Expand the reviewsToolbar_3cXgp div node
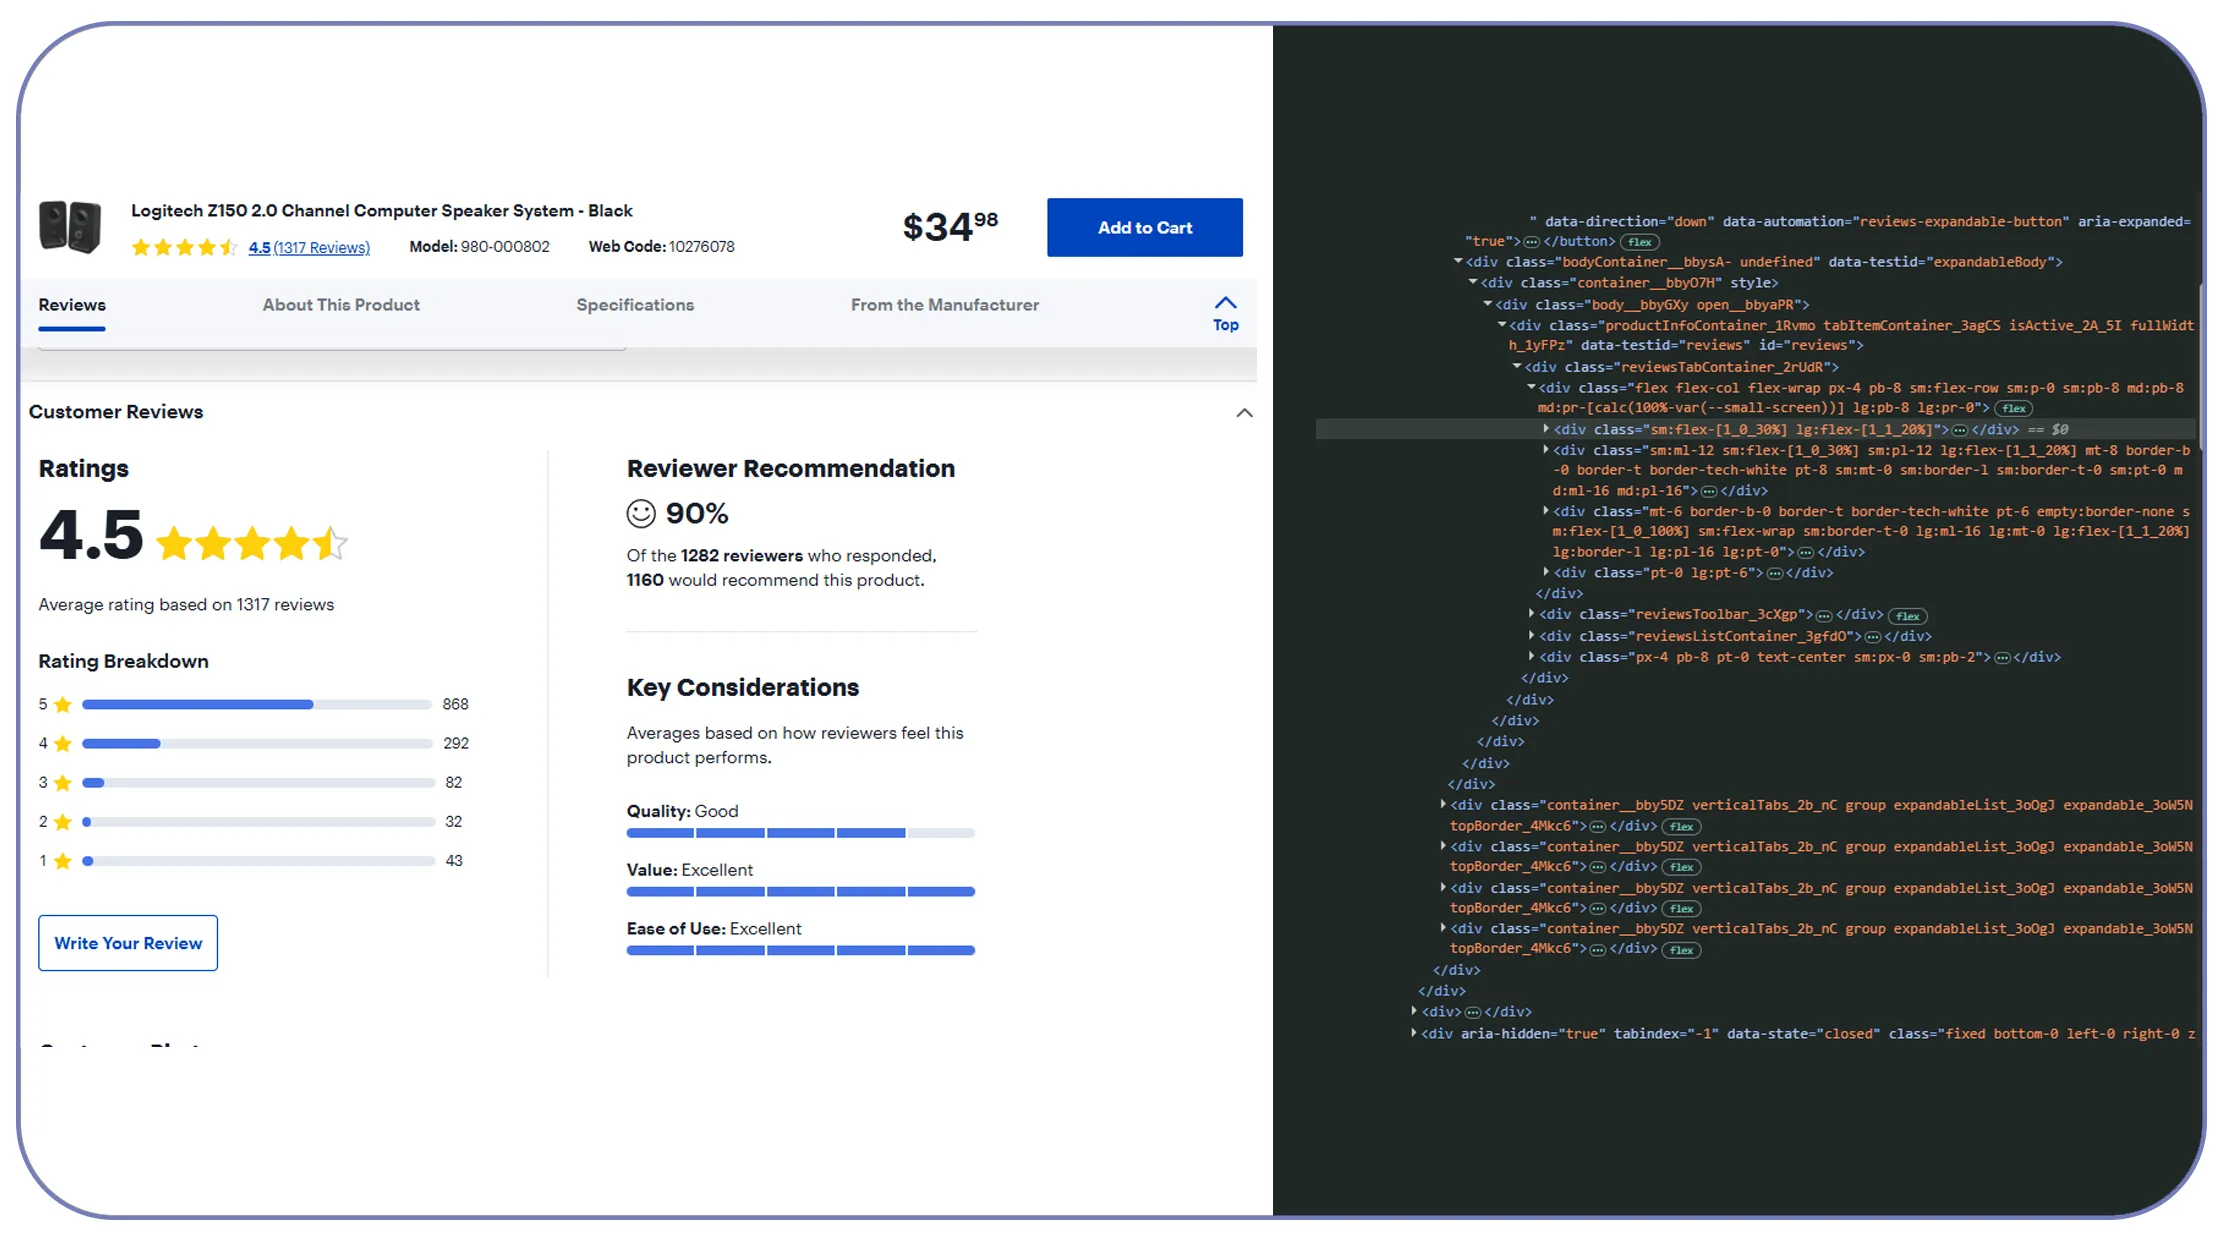Image resolution: width=2223 pixels, height=1240 pixels. click(1531, 614)
